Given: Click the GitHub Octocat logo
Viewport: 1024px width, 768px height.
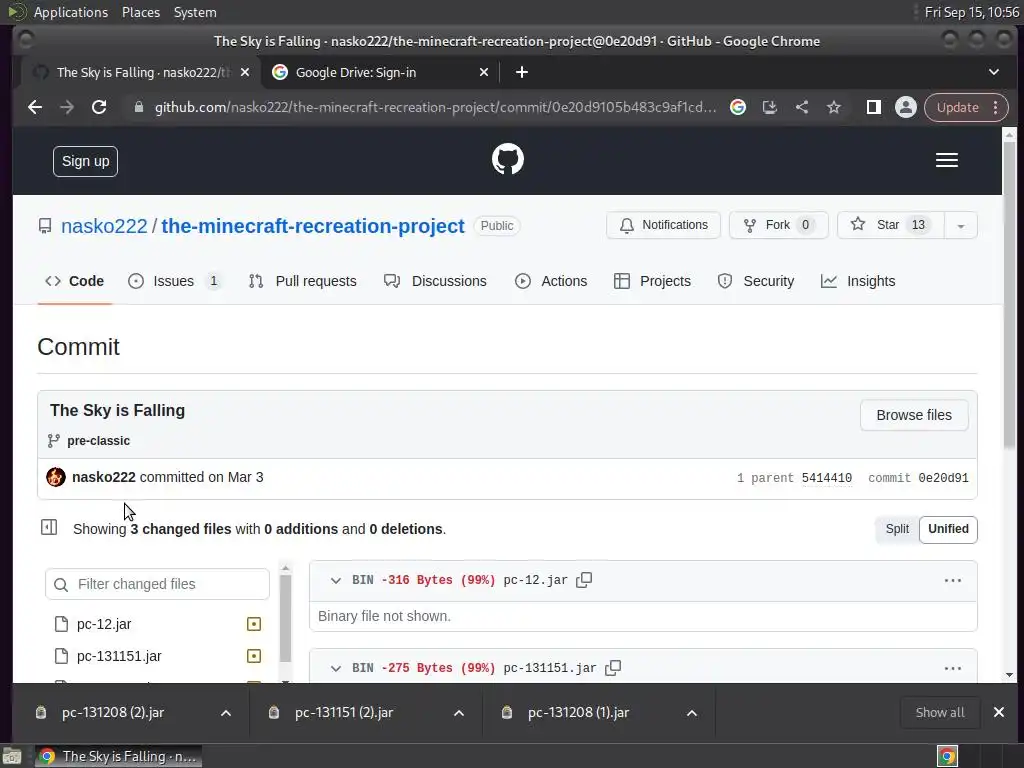Looking at the screenshot, I should pos(508,159).
